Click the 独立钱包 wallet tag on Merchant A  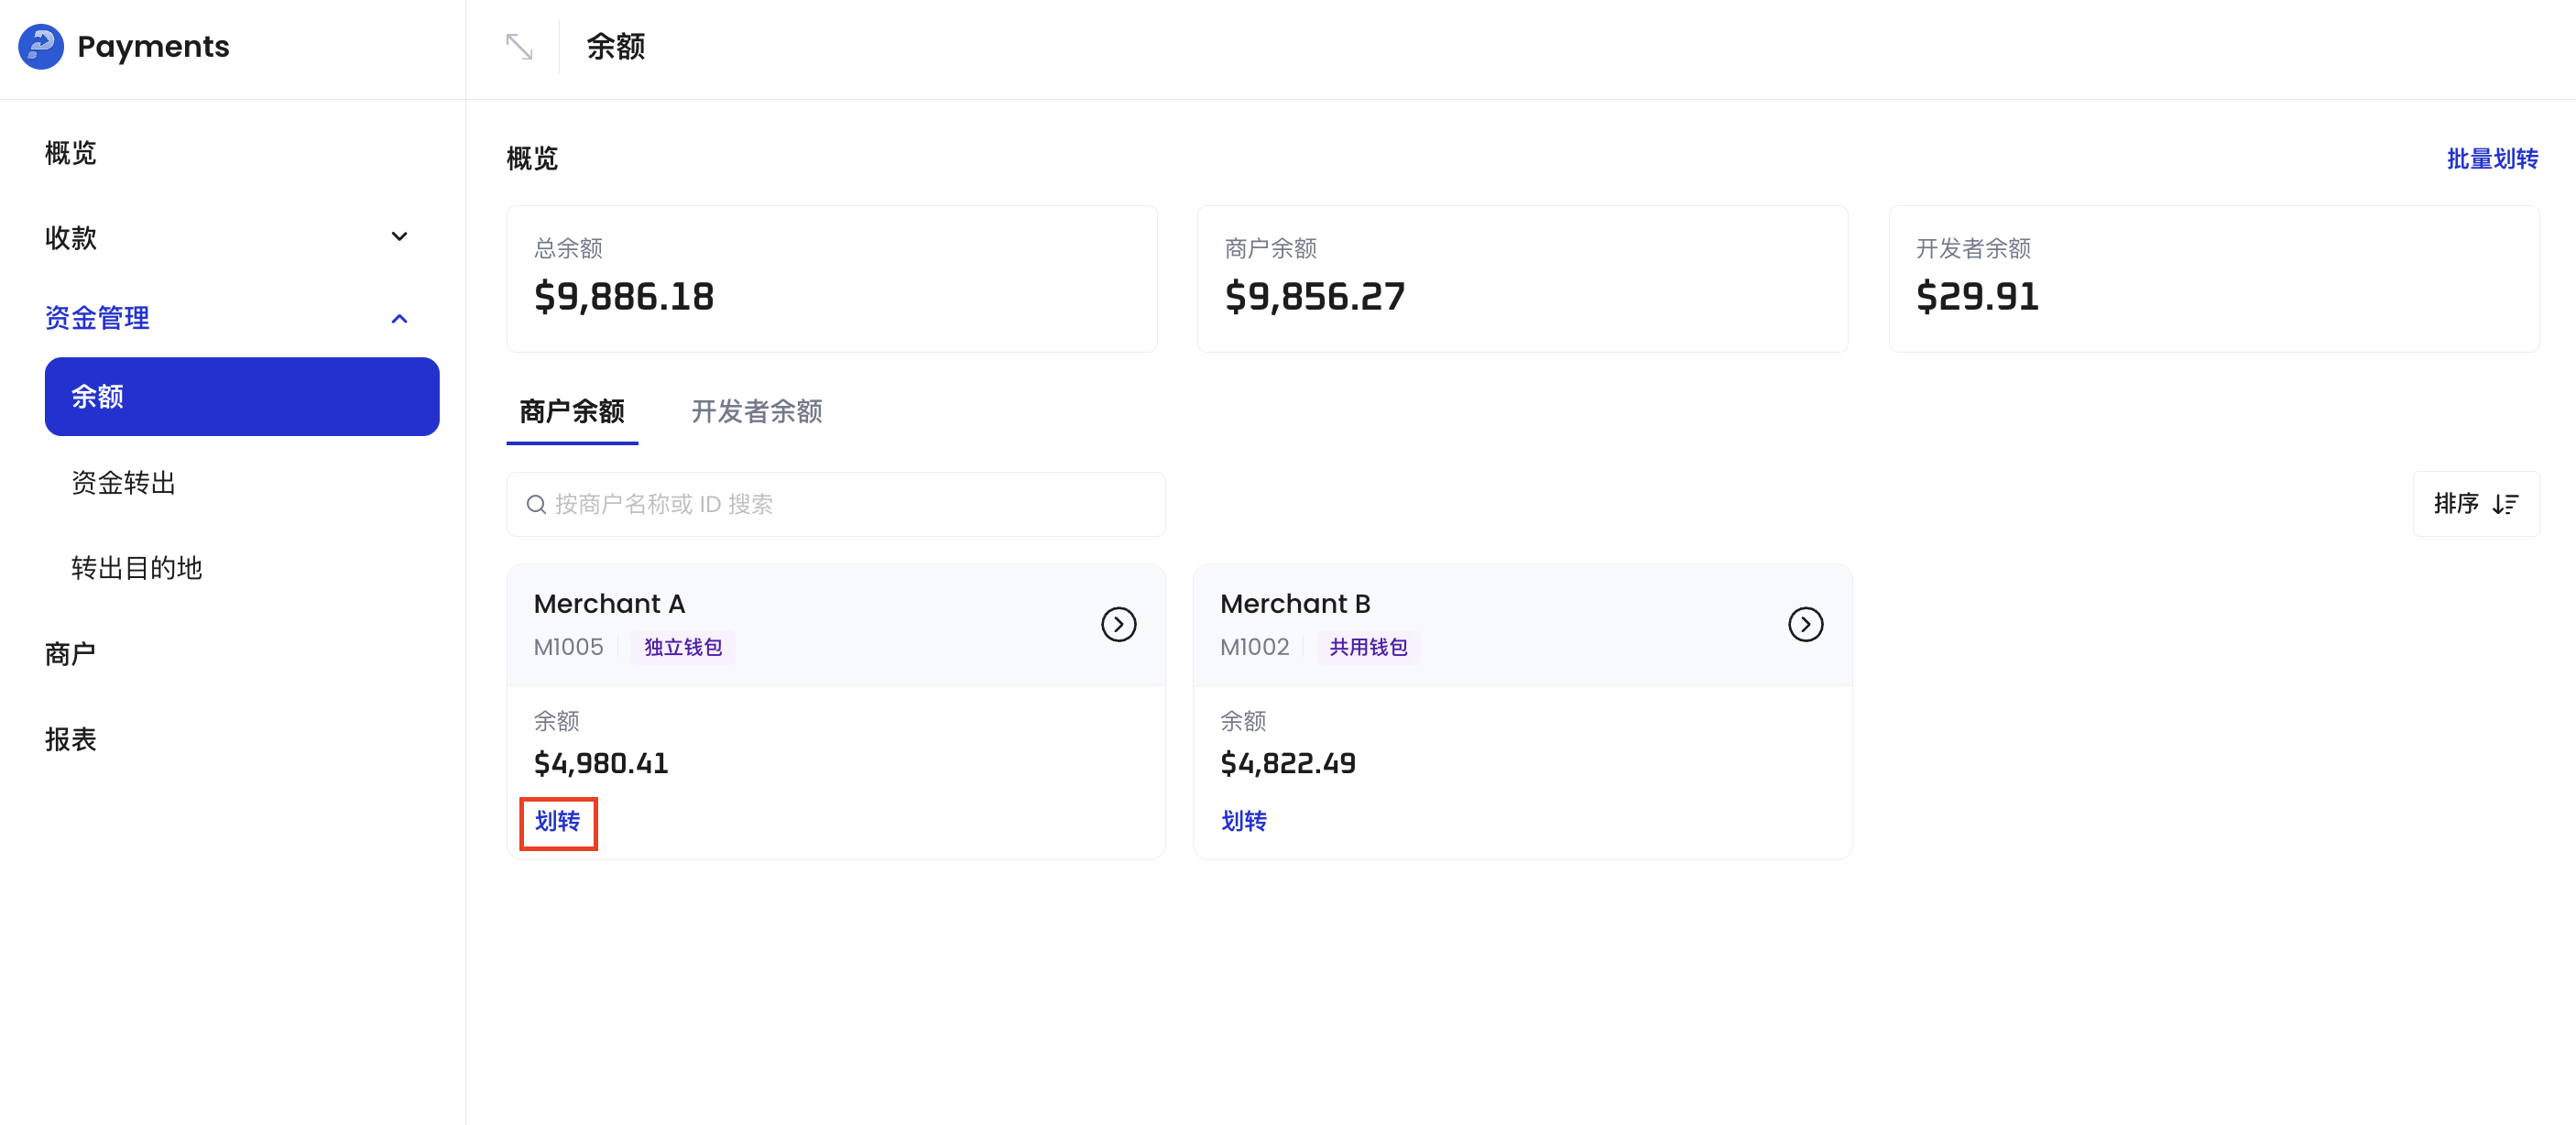click(683, 647)
